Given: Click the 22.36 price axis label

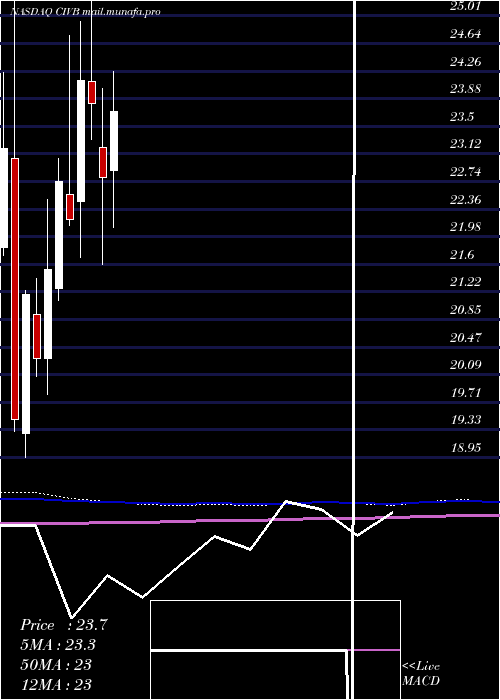Looking at the screenshot, I should coord(466,199).
